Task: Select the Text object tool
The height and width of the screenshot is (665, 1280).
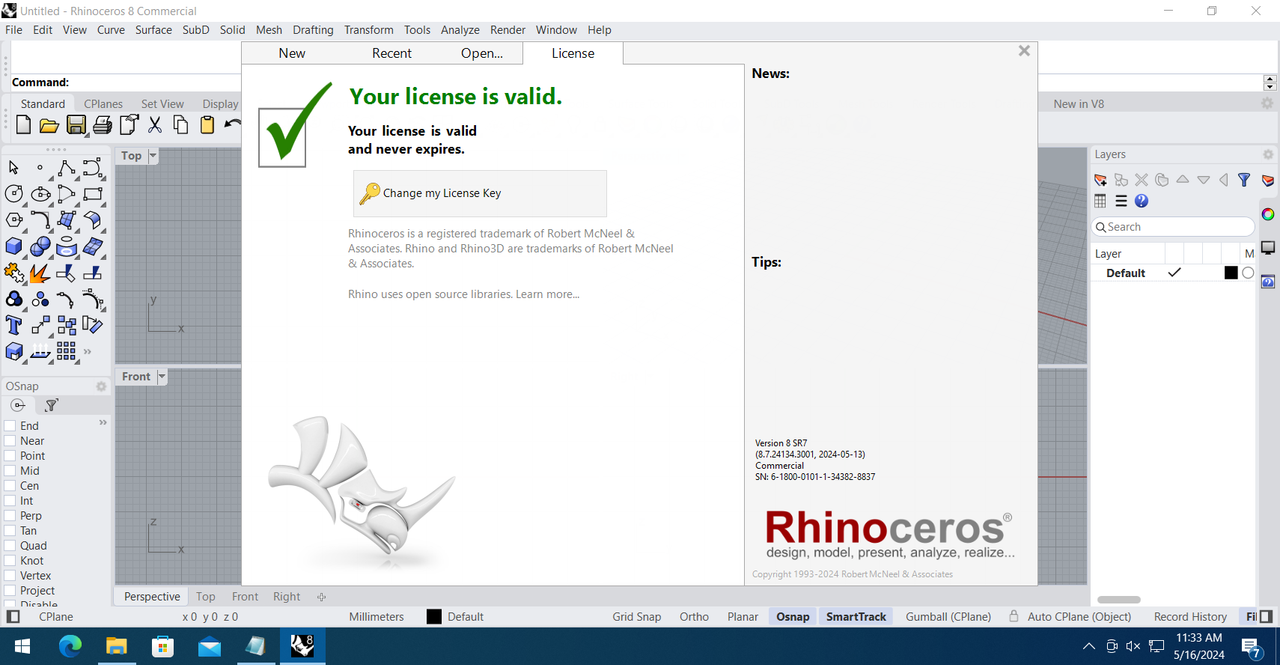Action: pyautogui.click(x=14, y=325)
